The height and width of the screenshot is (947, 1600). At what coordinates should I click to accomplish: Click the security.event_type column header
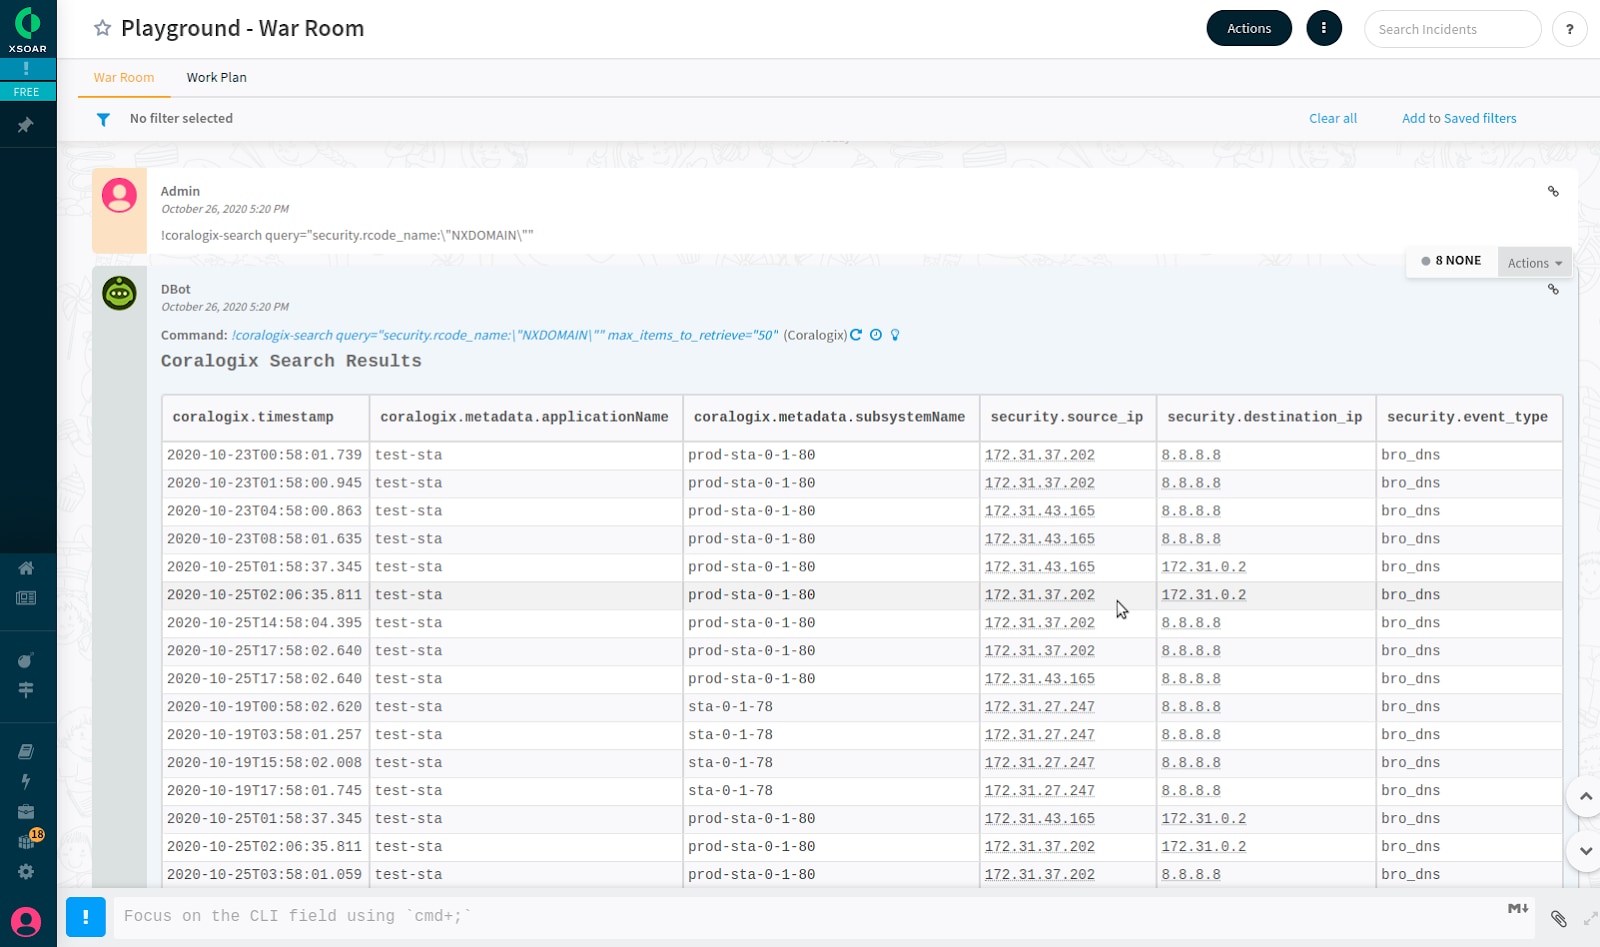(1467, 417)
